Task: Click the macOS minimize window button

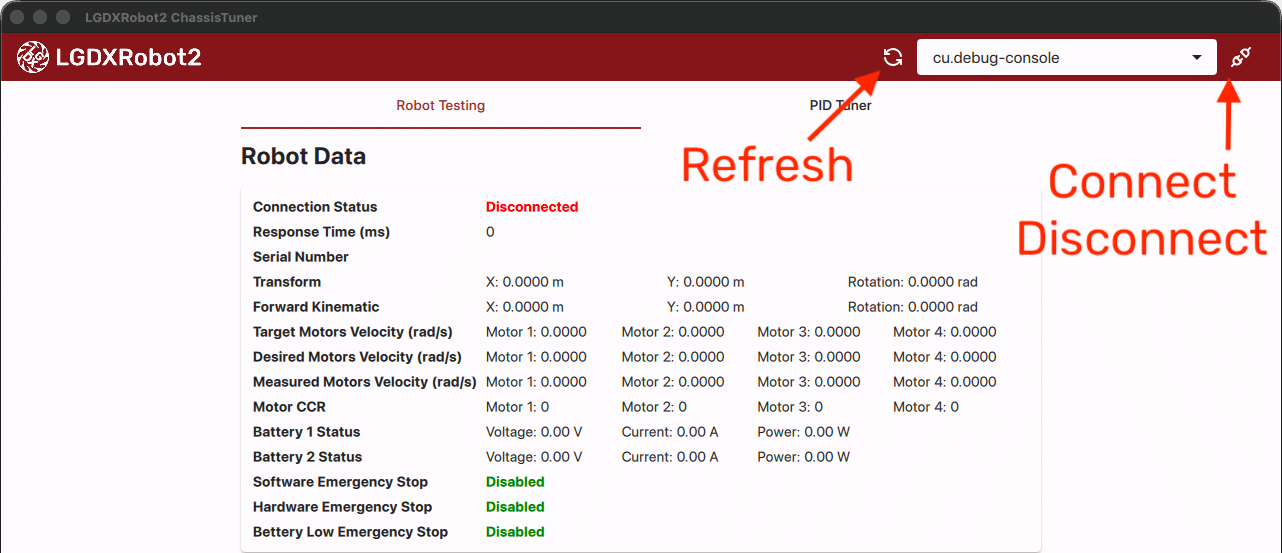Action: tap(40, 17)
